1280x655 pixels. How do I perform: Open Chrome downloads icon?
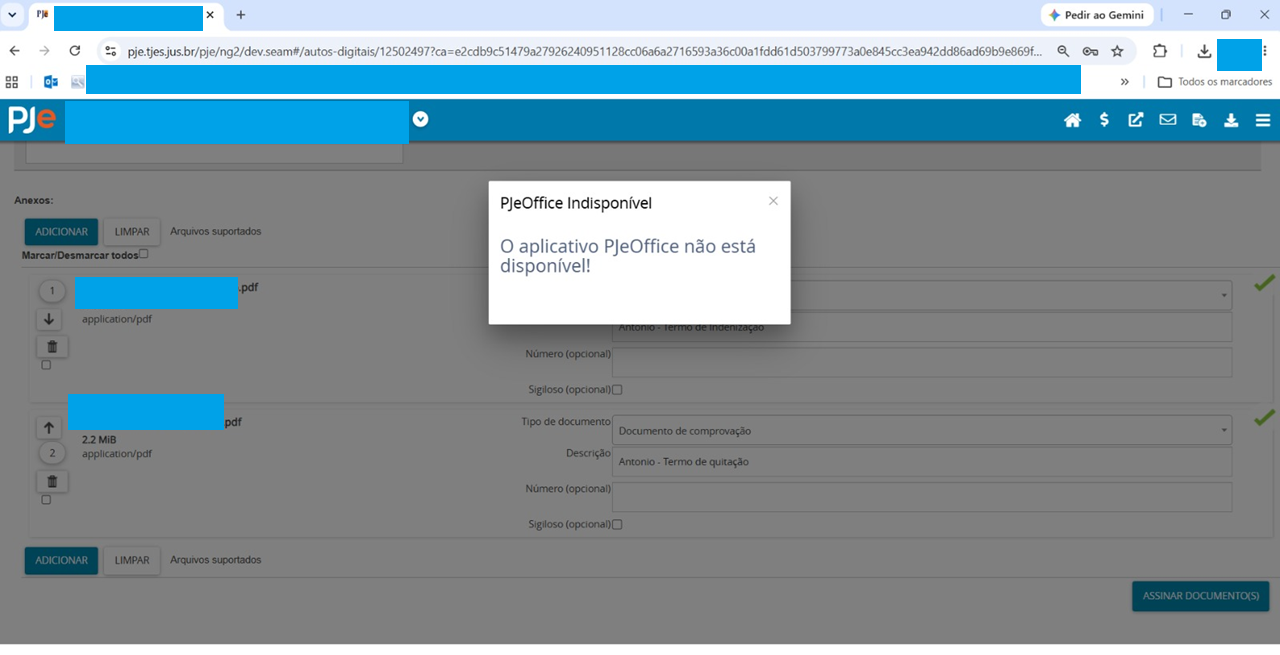pos(1204,51)
